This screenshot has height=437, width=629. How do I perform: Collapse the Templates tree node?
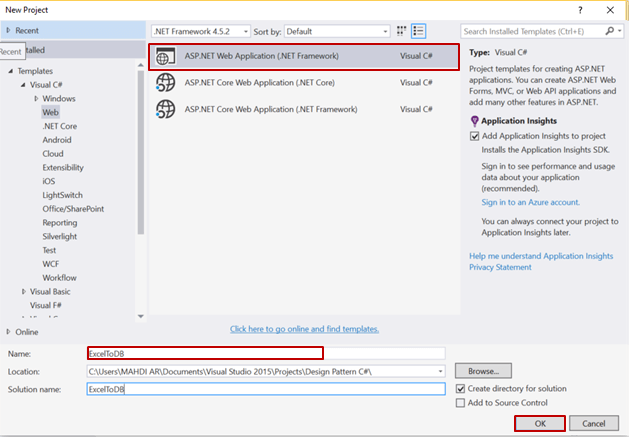point(10,71)
